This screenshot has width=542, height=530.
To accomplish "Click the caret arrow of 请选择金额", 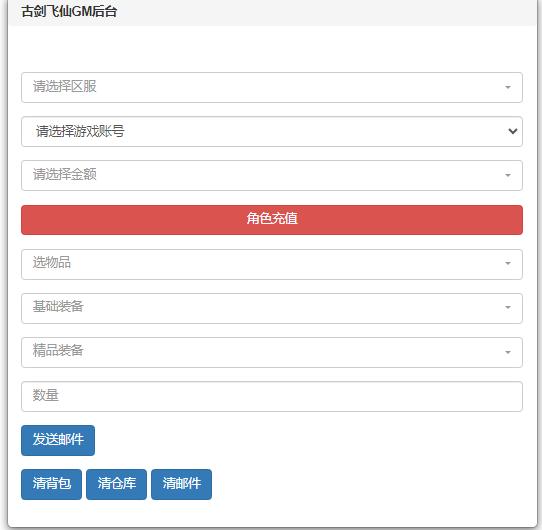I will click(507, 175).
